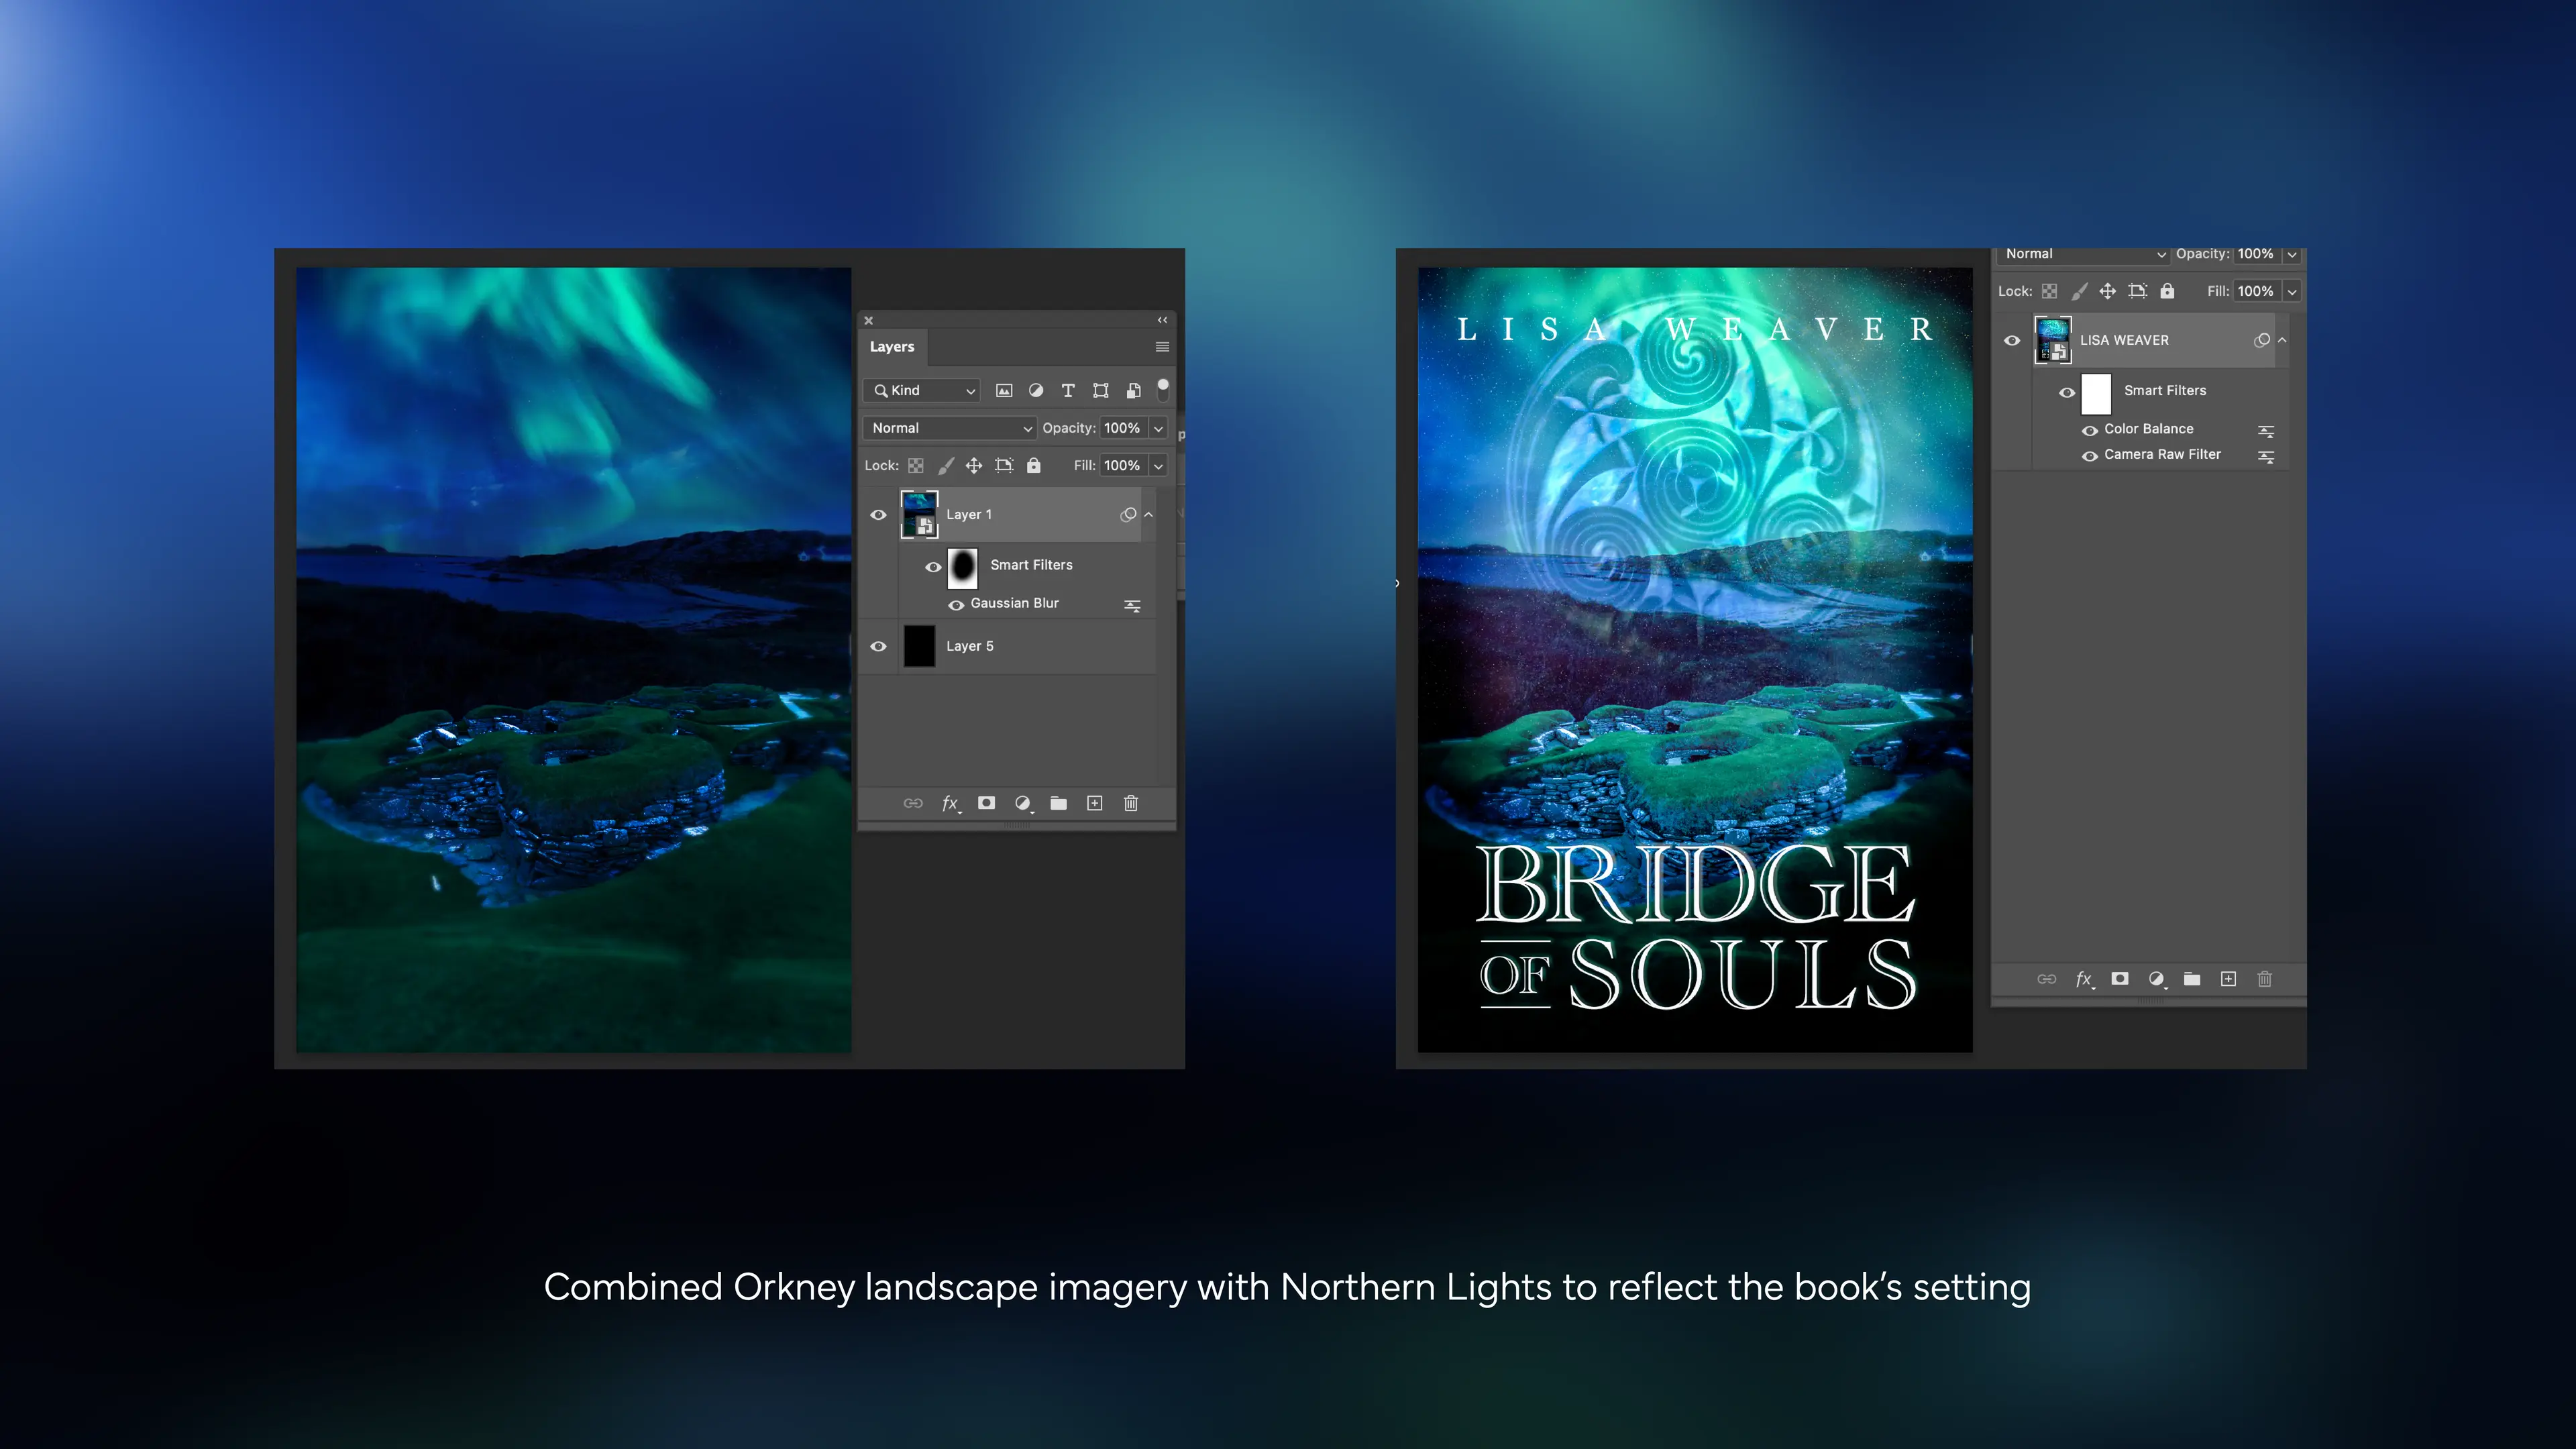The width and height of the screenshot is (2576, 1449).
Task: Open Opacity slider arrow in left panel
Action: click(x=1159, y=429)
